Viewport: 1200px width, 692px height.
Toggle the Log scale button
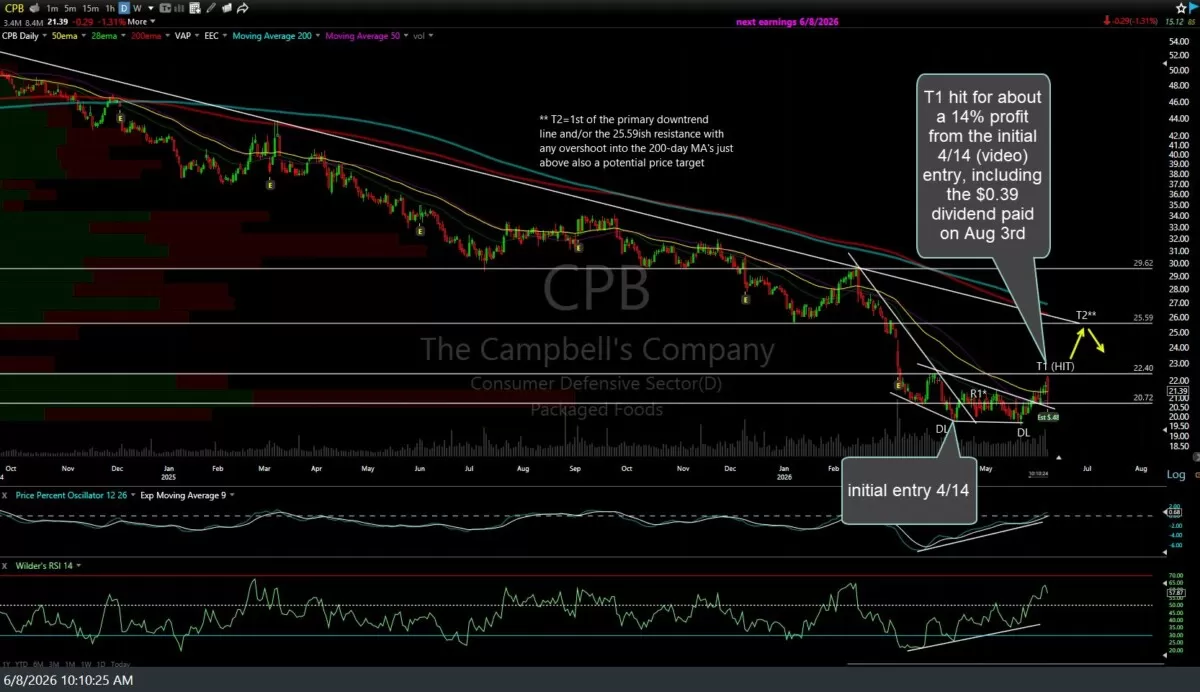1176,475
